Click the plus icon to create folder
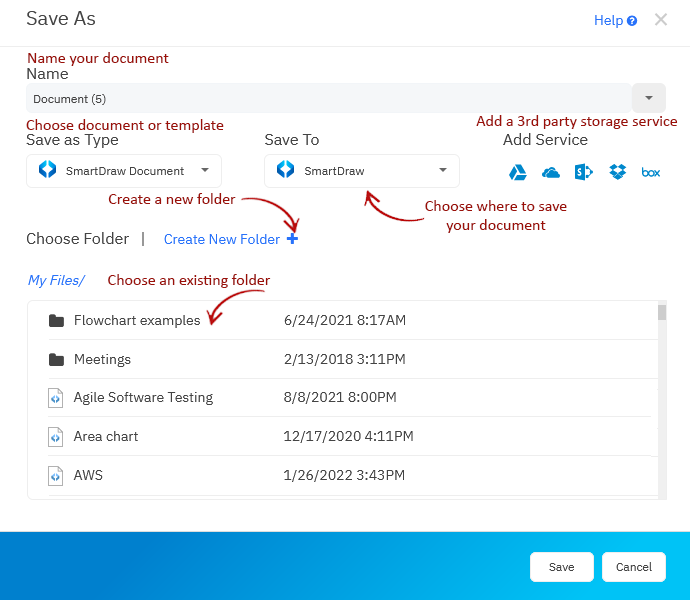 coord(292,239)
